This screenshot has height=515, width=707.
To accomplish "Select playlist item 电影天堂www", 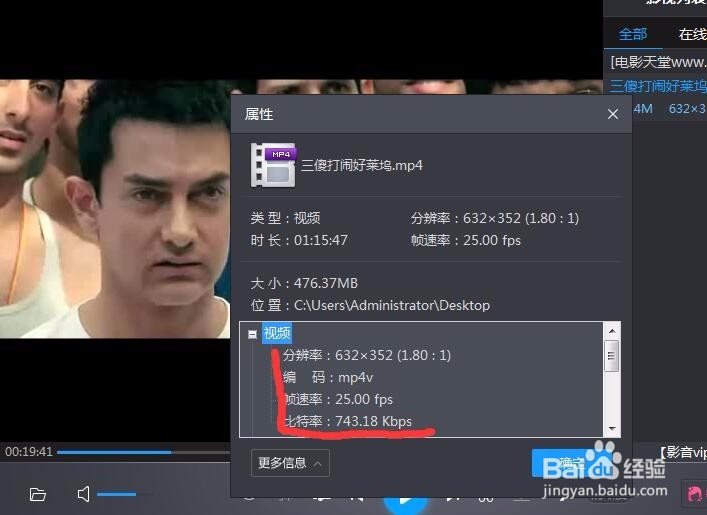I will [658, 62].
